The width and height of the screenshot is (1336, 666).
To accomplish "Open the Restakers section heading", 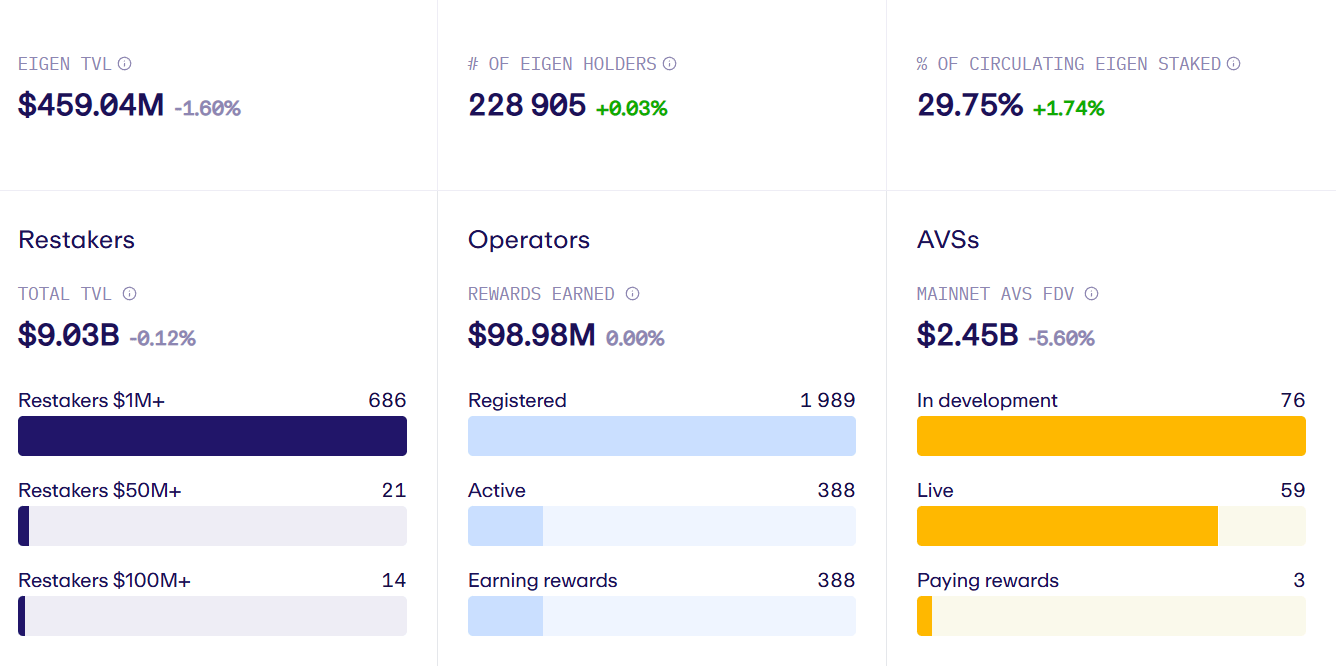I will (76, 240).
